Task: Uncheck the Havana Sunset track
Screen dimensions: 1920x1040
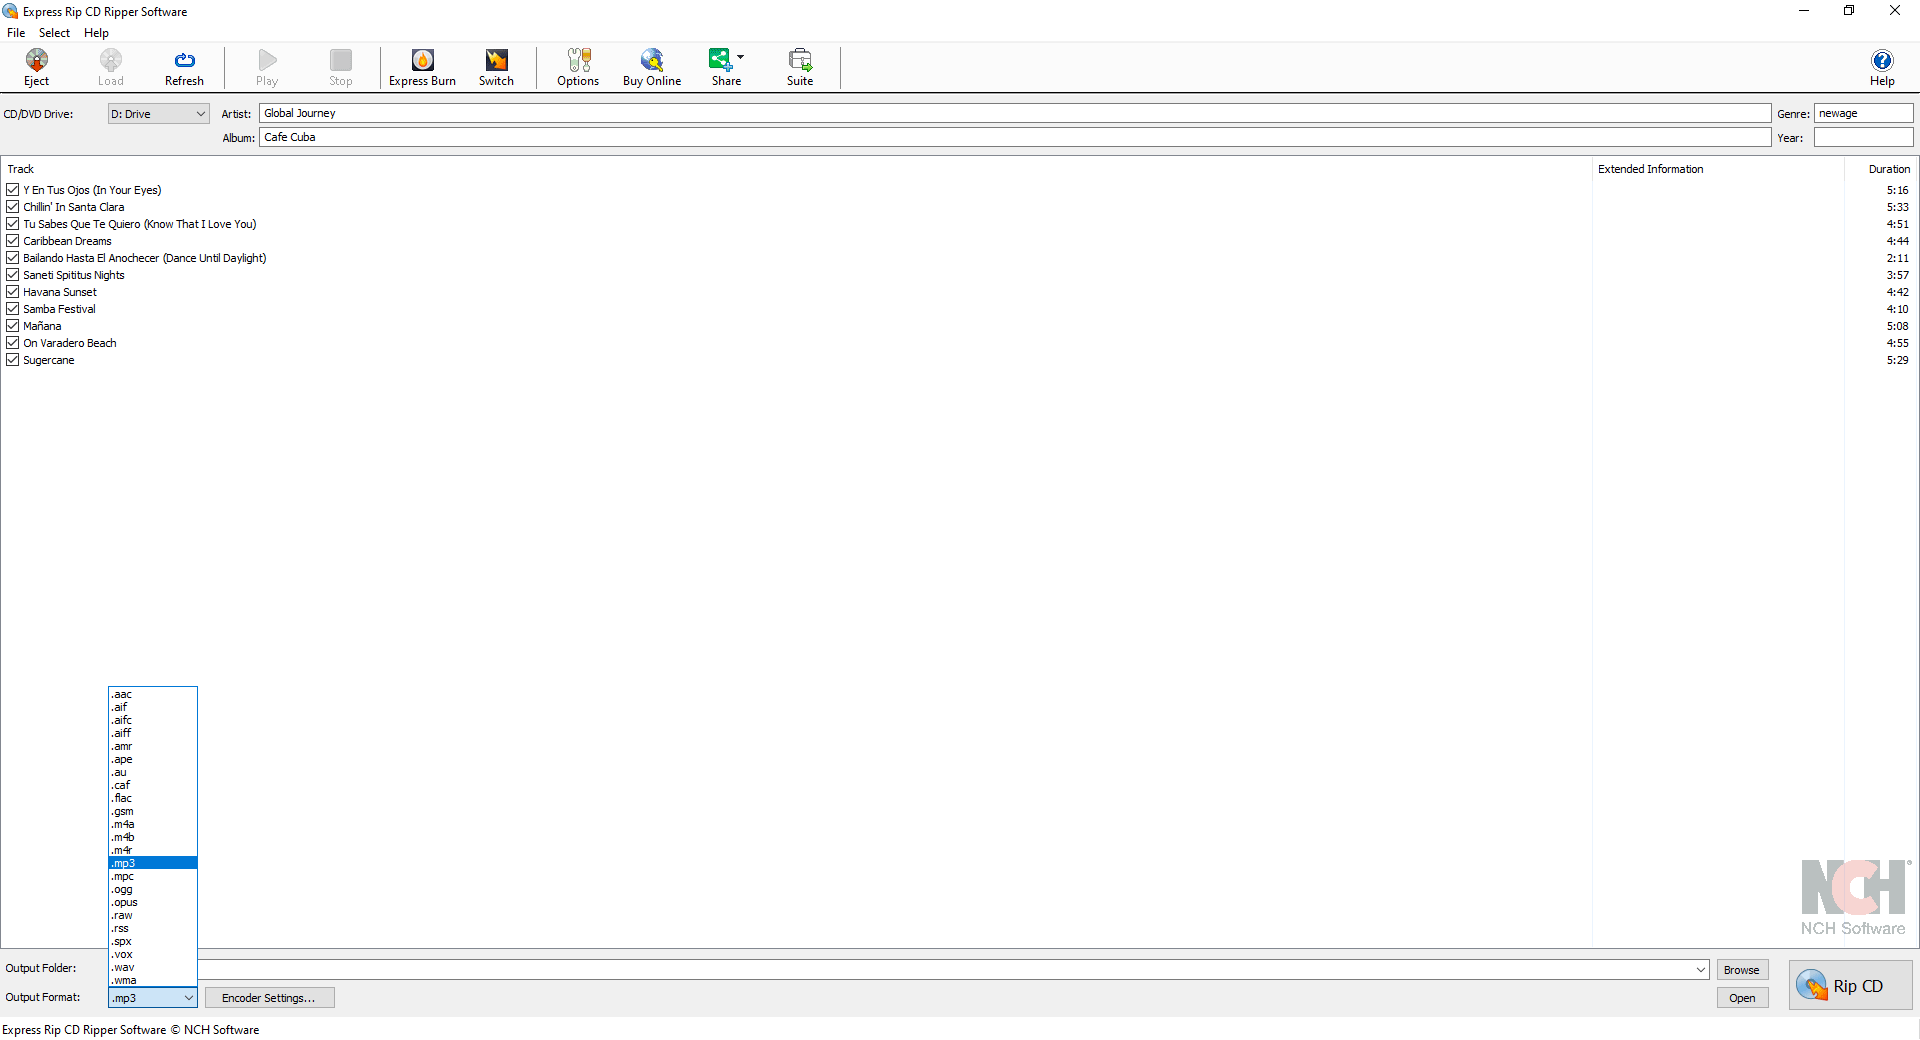Action: 12,291
